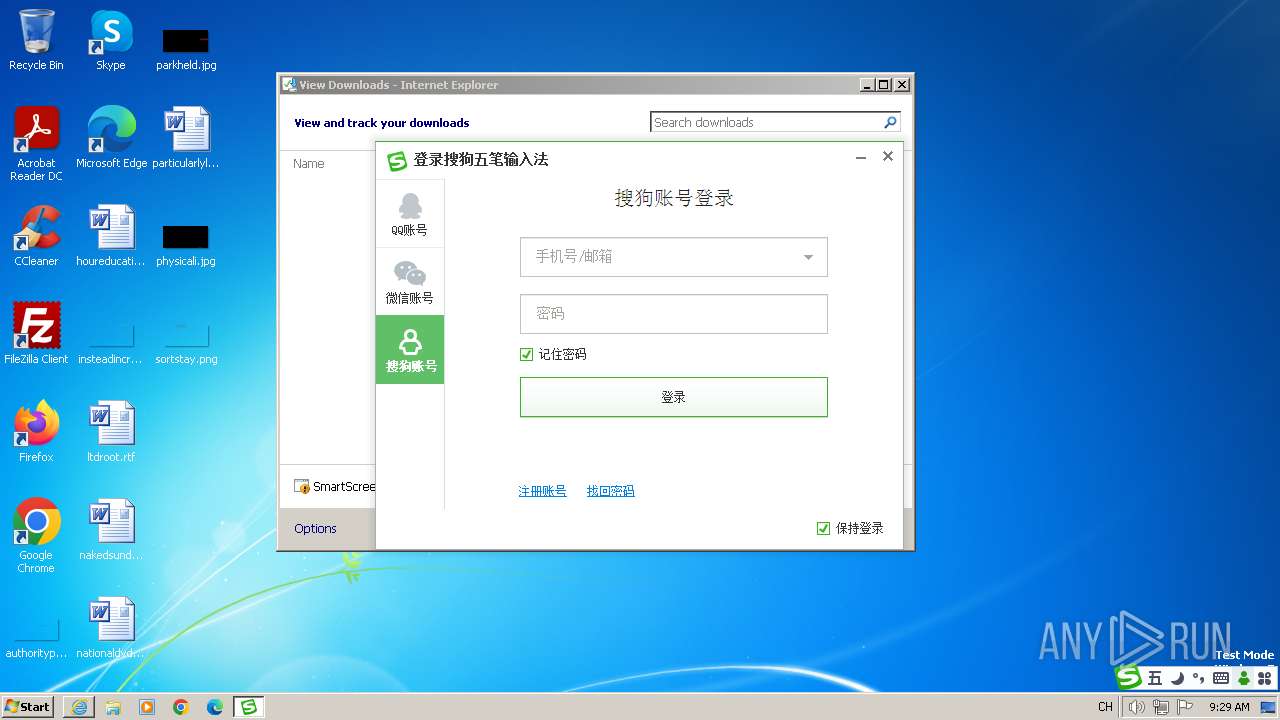Open the Start menu
The image size is (1280, 720).
[28, 707]
